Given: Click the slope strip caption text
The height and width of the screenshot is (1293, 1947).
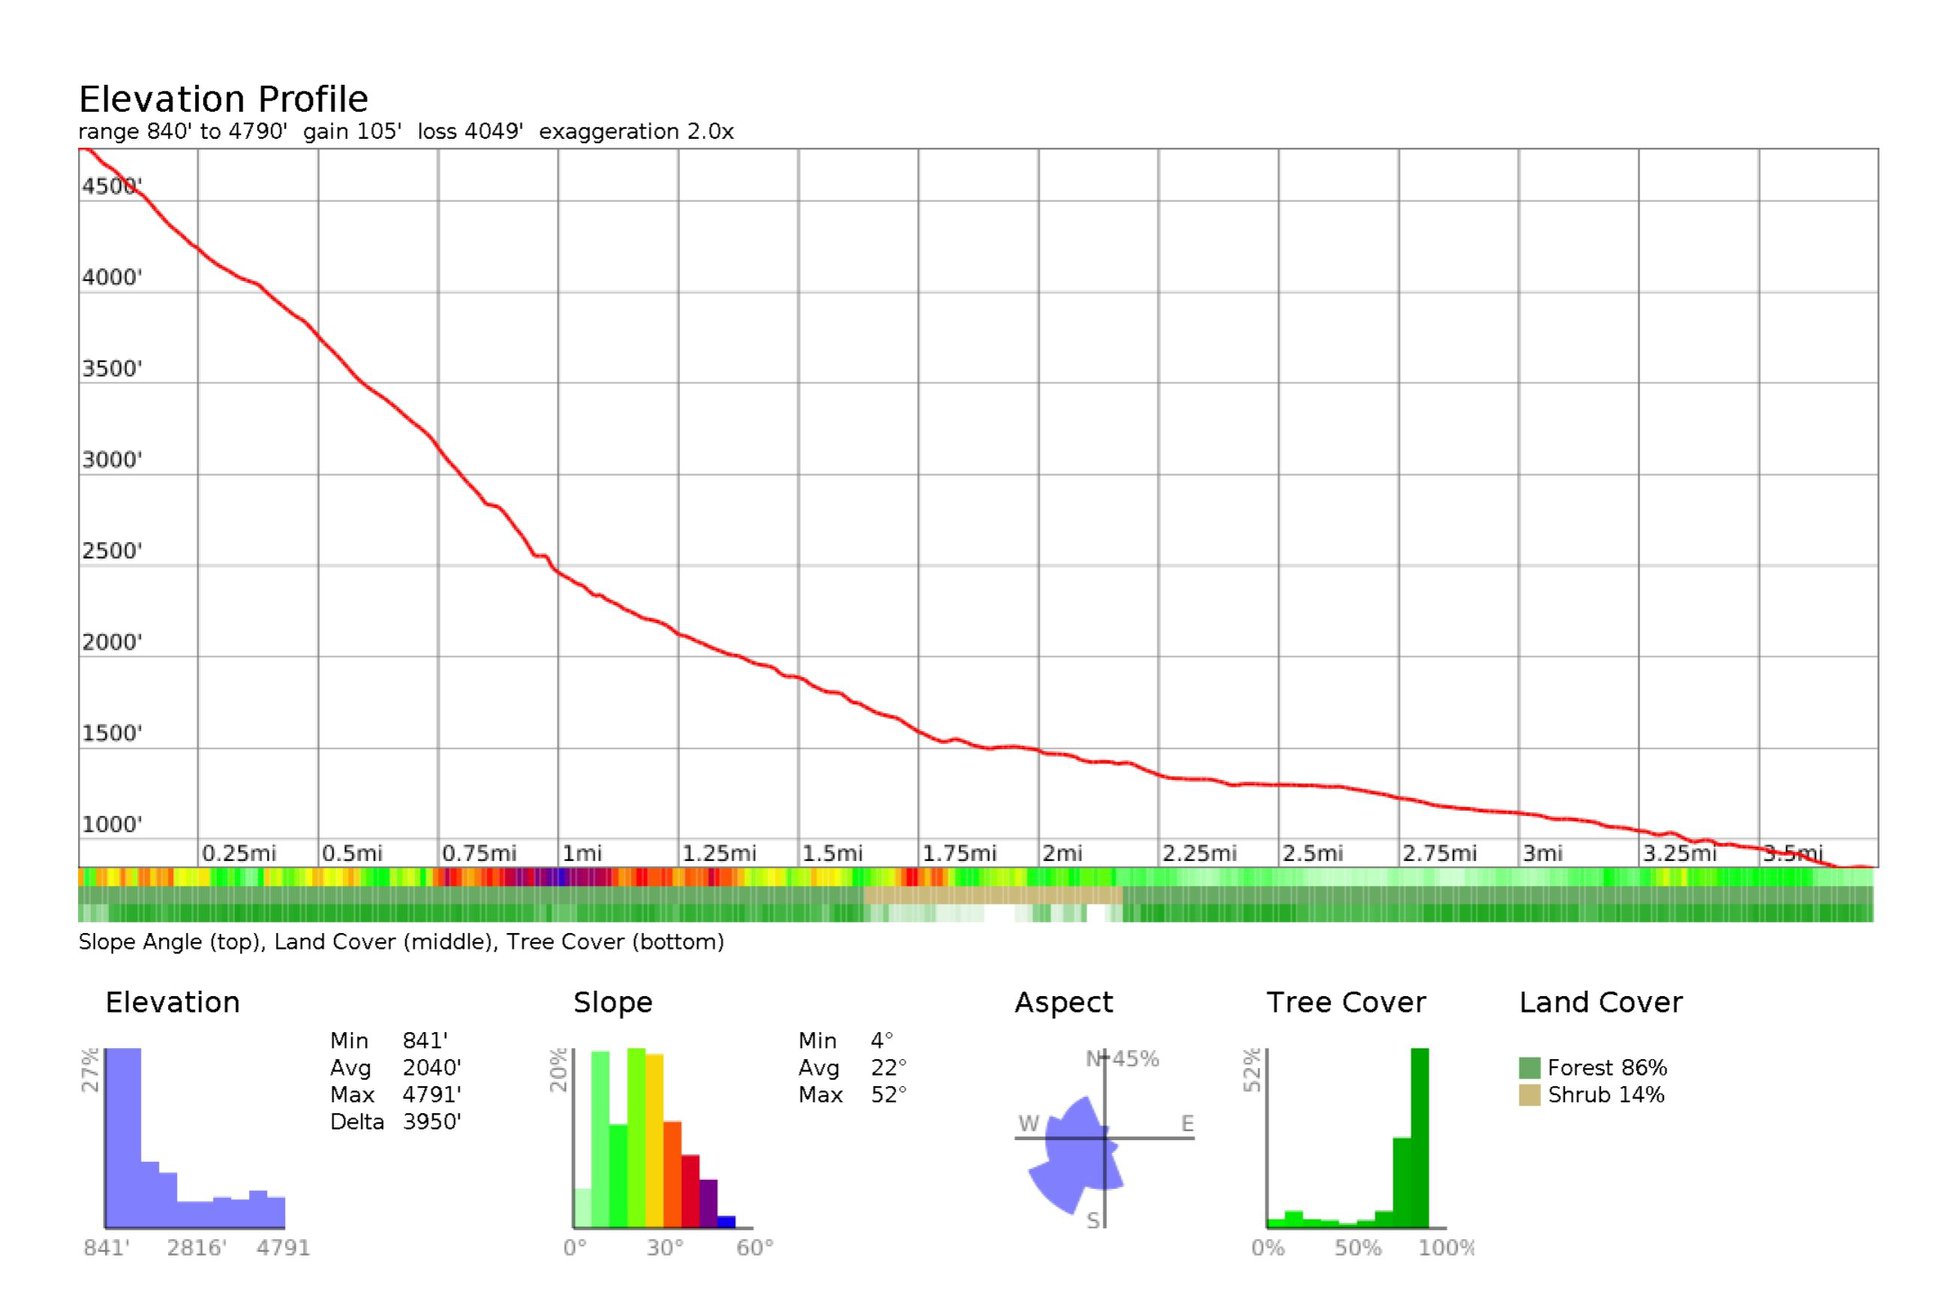Looking at the screenshot, I should 401,942.
